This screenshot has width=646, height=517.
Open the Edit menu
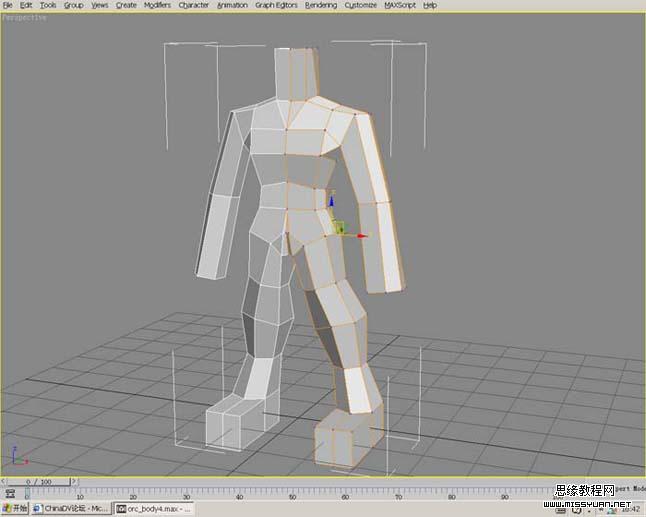point(26,5)
